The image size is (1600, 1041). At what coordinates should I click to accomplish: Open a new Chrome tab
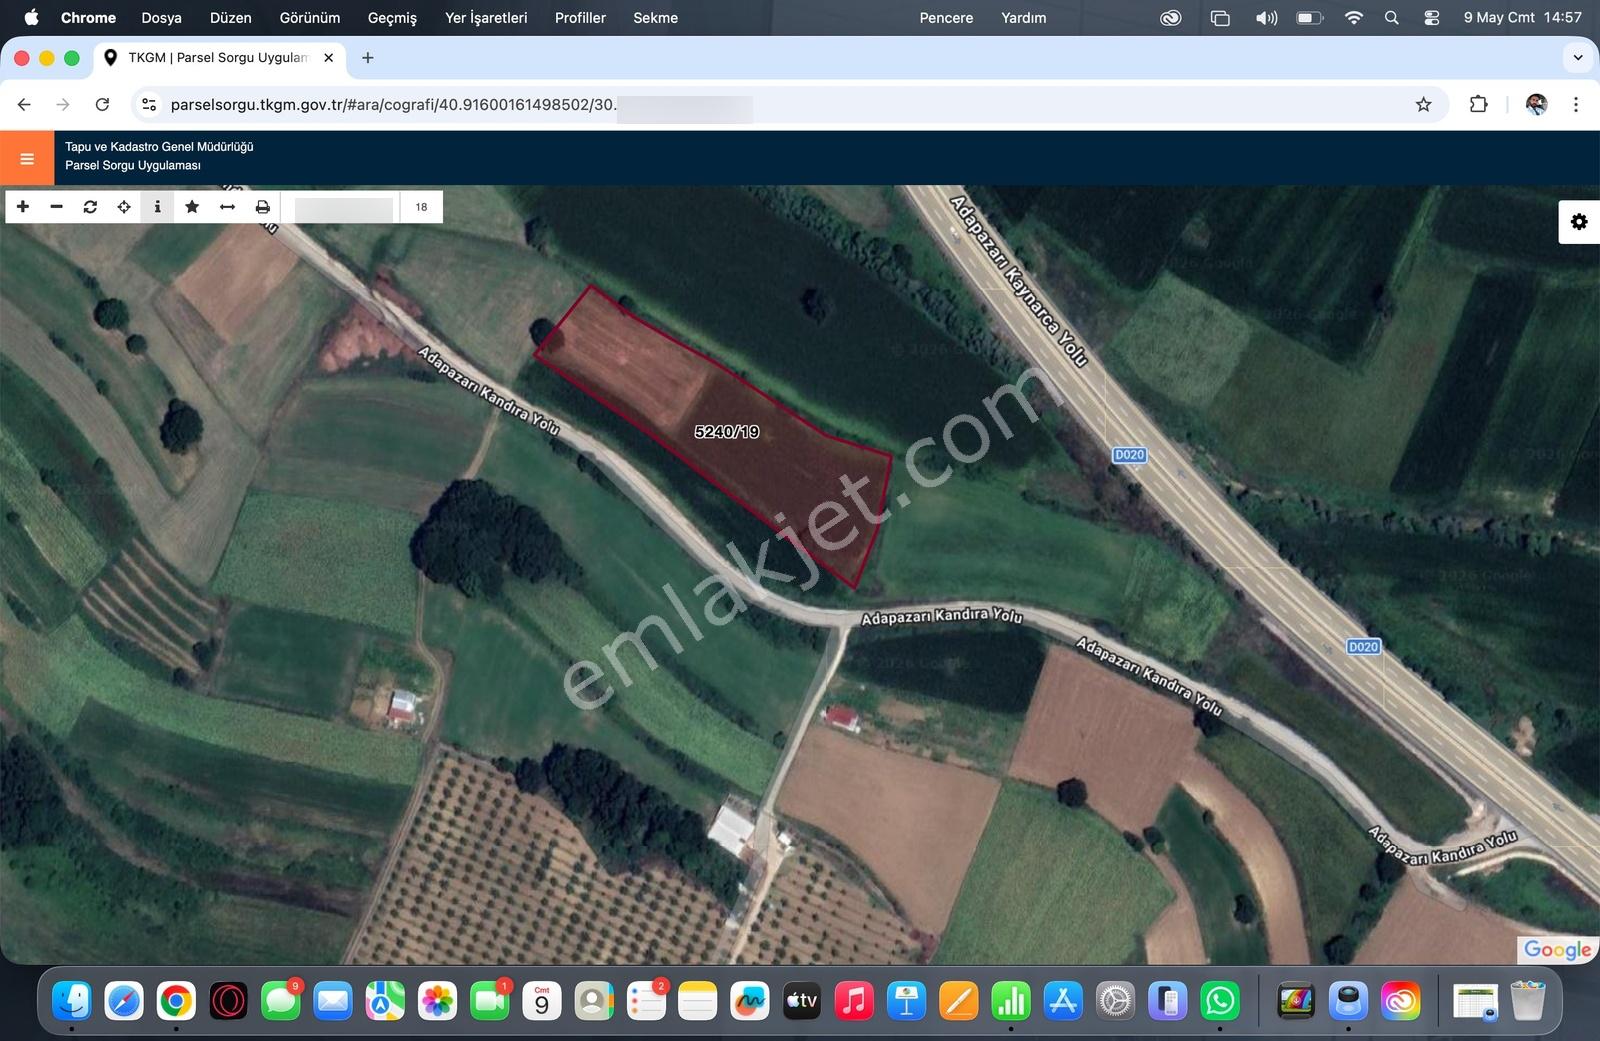(x=368, y=58)
